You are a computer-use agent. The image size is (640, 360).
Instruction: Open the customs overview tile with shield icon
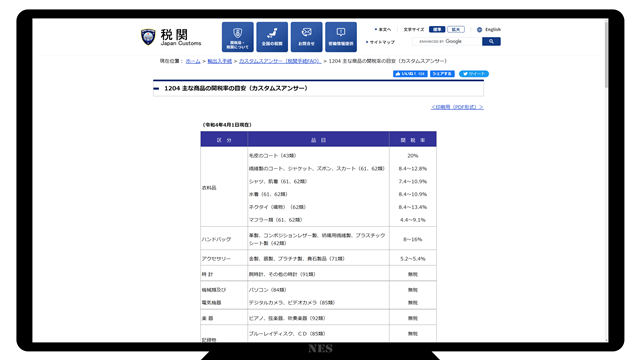(238, 37)
